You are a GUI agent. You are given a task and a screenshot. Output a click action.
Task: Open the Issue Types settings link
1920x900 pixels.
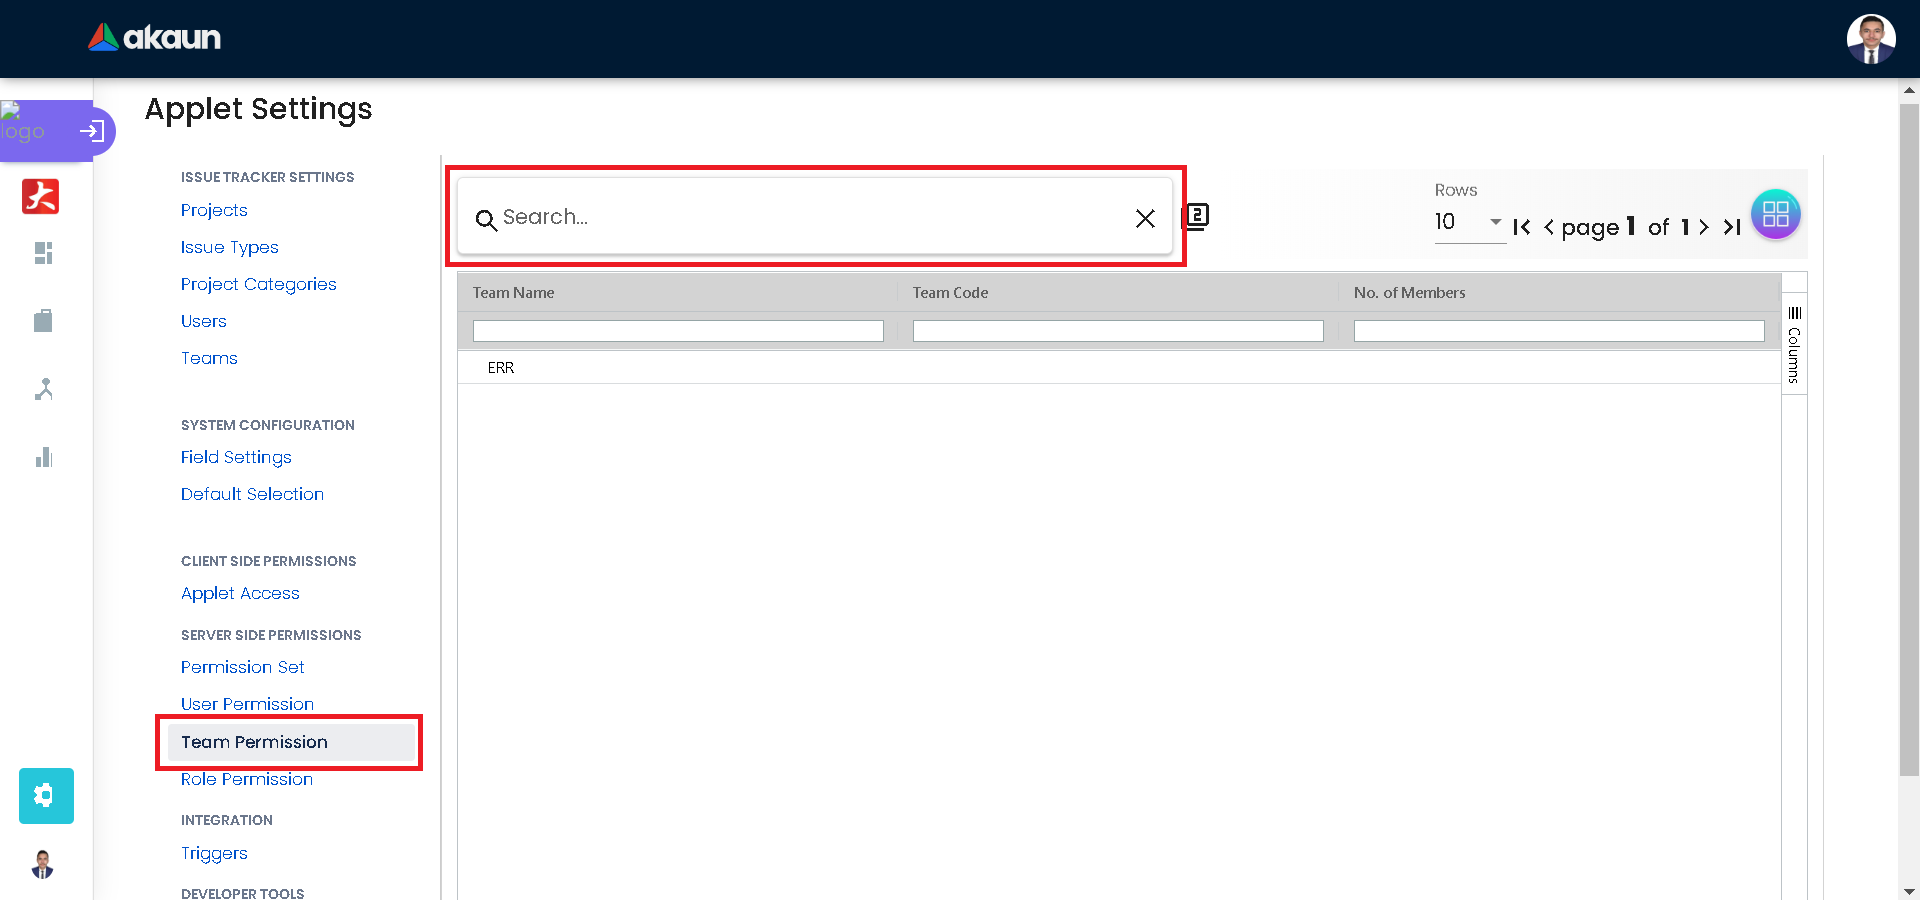click(230, 247)
